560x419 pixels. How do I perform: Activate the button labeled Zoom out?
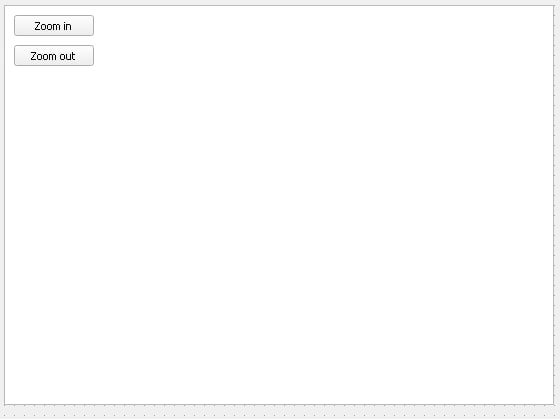pos(54,56)
